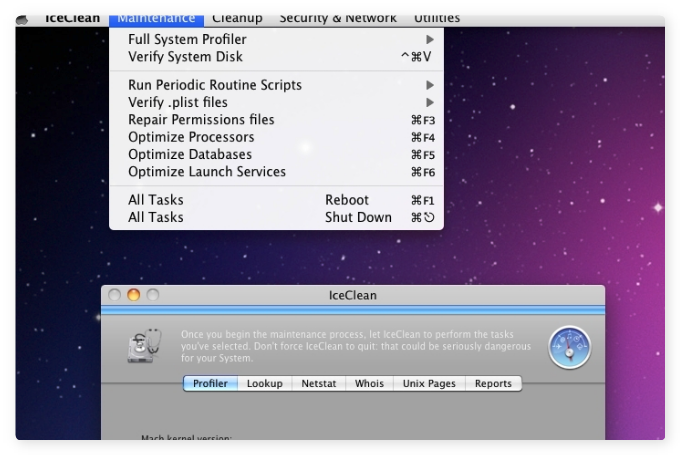
Task: Open the Utilities menu
Action: click(437, 19)
